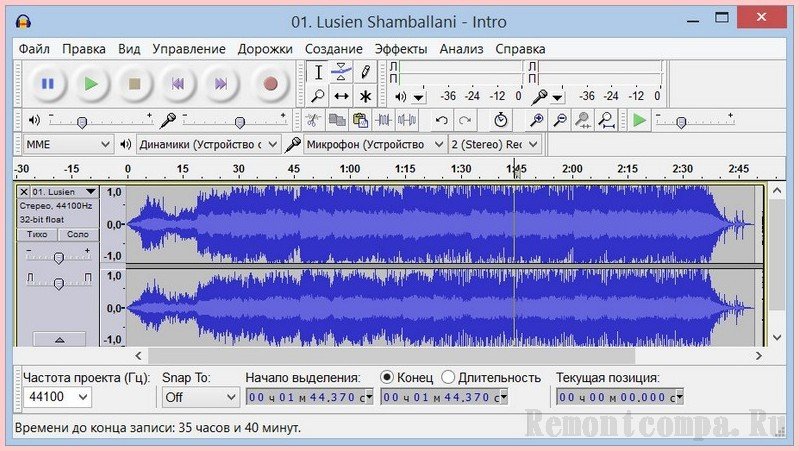Click the track pan slider knob
The image size is (799, 451).
[x=59, y=283]
